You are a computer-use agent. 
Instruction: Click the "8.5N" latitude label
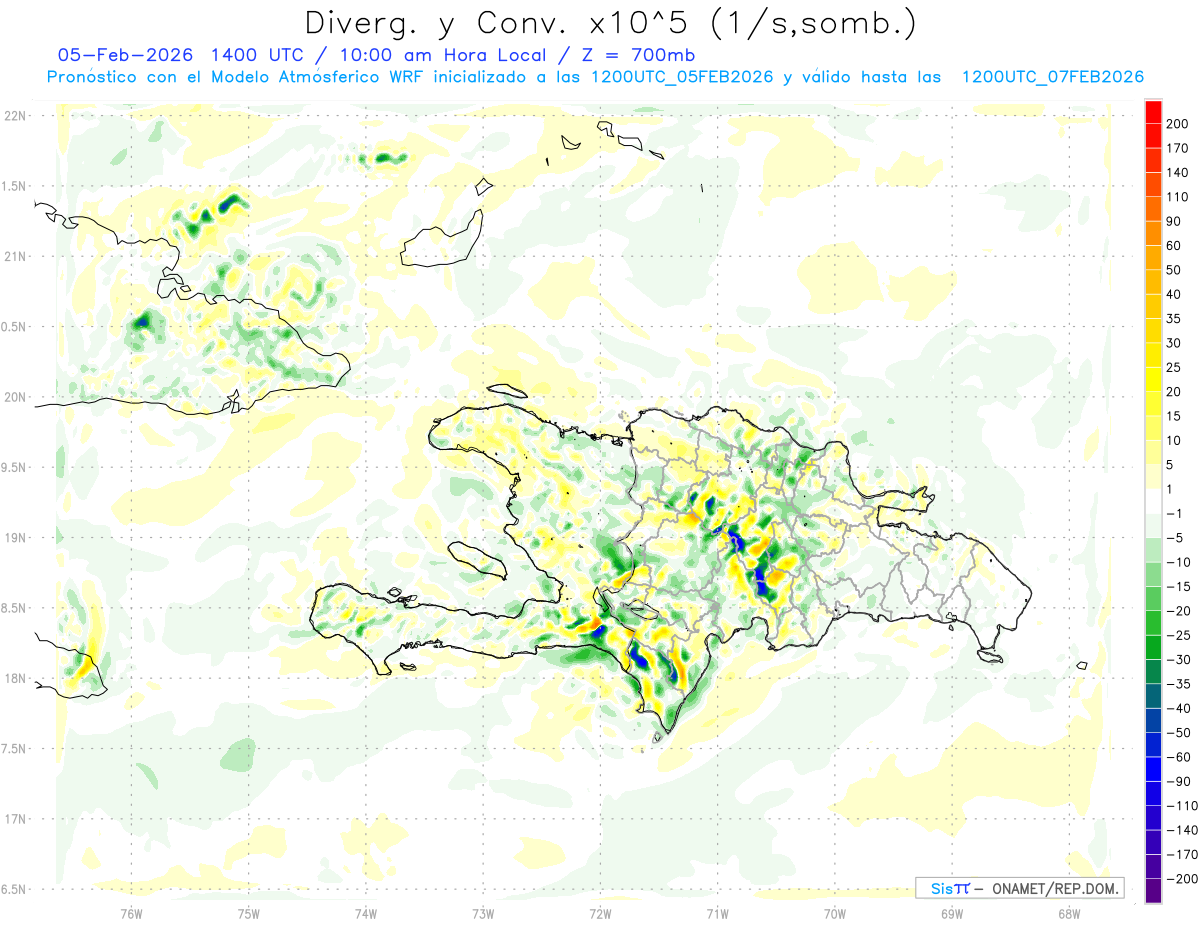[13, 608]
